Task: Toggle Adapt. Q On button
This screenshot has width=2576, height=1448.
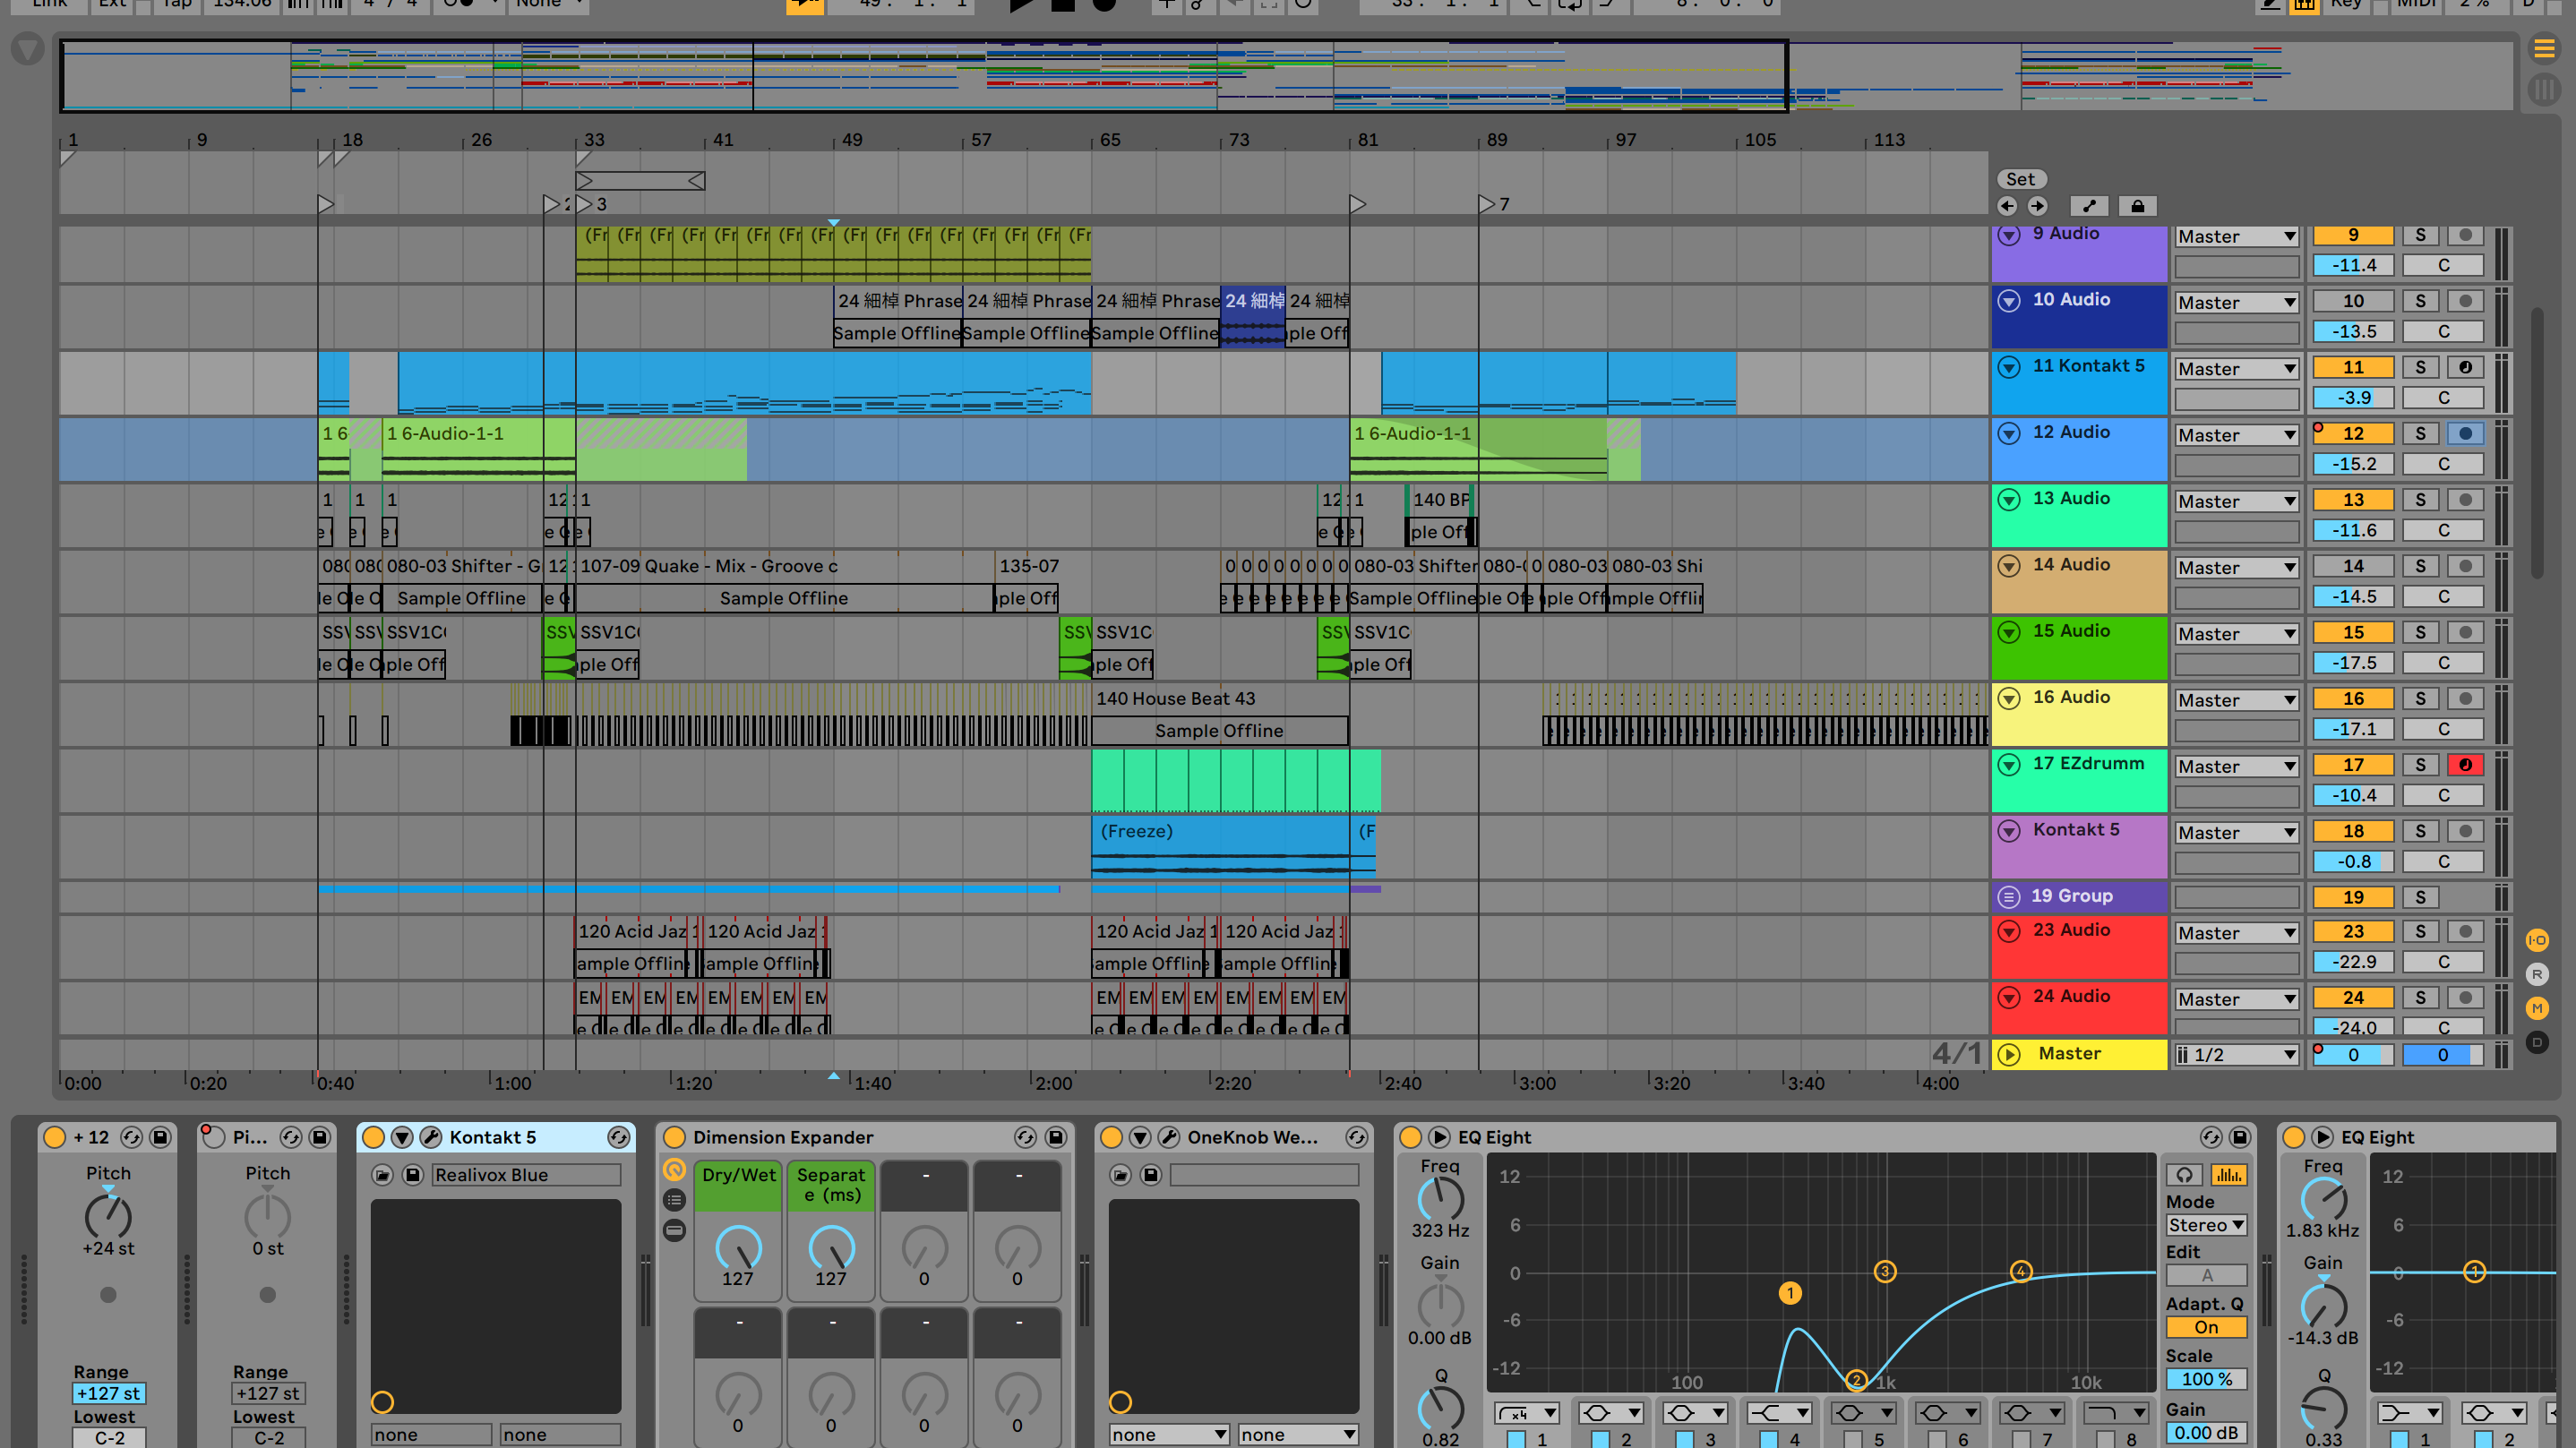Action: 2206,1327
